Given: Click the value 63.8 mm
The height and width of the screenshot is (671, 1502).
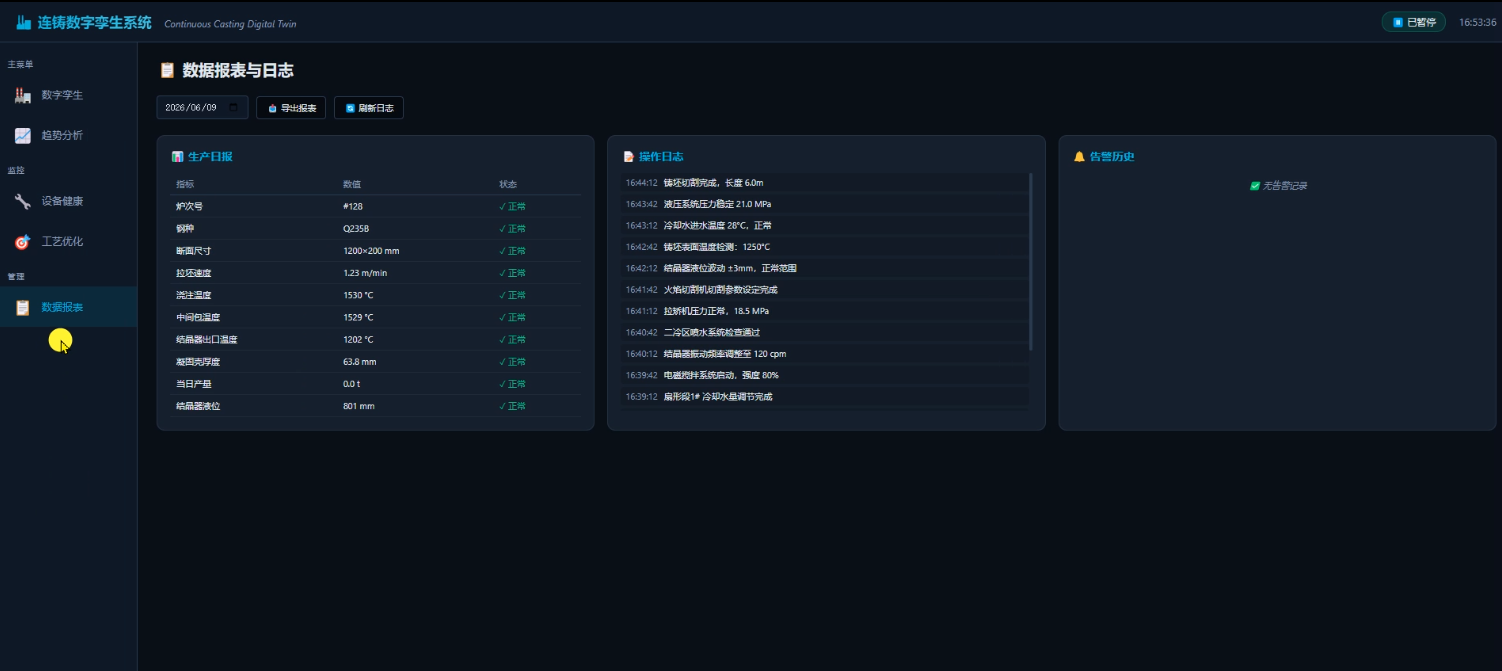Looking at the screenshot, I should tap(360, 362).
